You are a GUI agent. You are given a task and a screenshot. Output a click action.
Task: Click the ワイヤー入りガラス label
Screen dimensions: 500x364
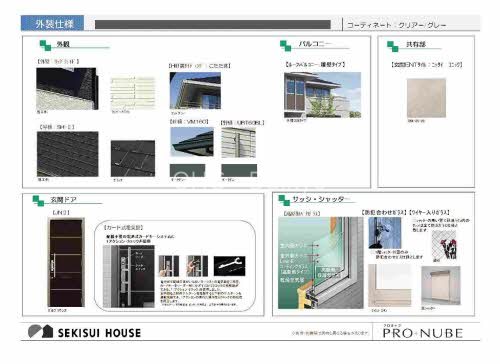click(430, 212)
